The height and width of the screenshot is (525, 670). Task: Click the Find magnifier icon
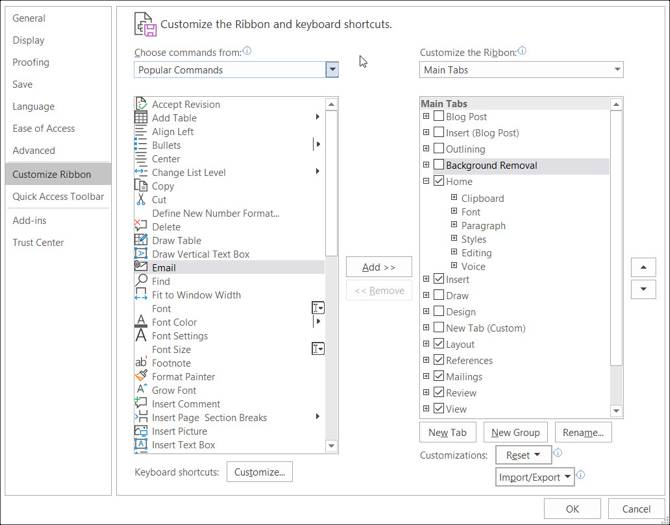tap(141, 280)
